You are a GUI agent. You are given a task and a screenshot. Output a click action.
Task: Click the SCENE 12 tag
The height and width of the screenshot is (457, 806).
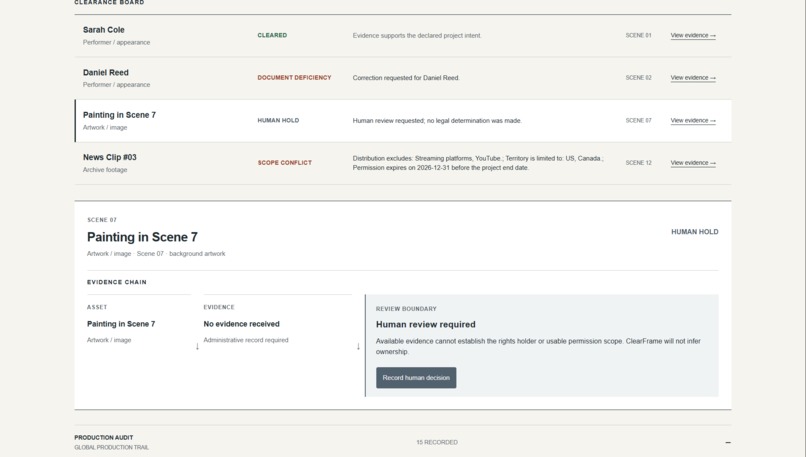click(638, 163)
